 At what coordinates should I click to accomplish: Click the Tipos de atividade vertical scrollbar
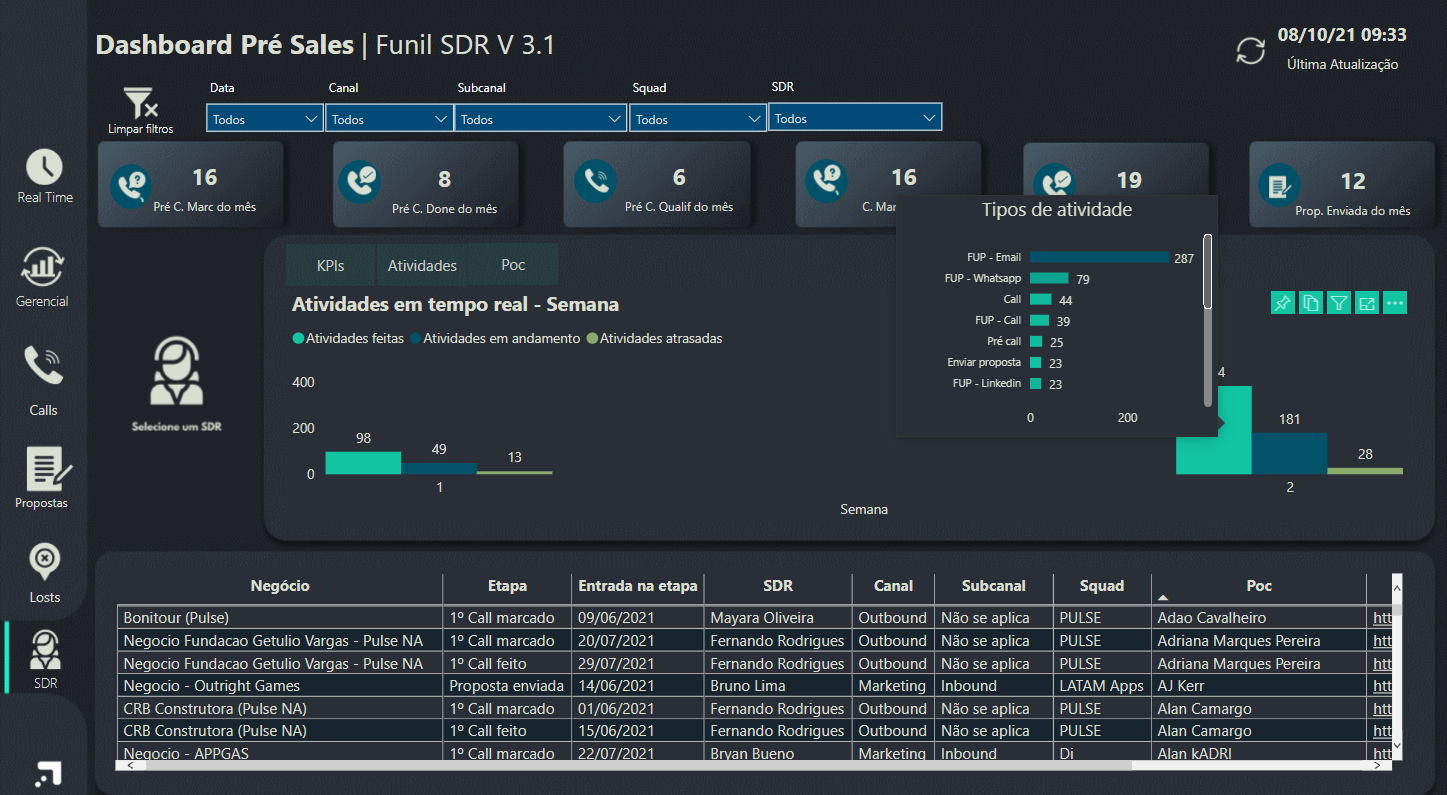point(1207,272)
